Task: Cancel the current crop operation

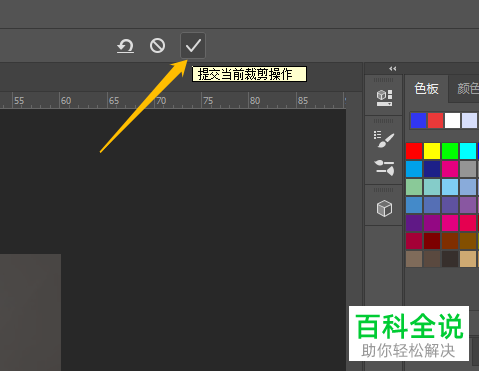Action: coord(157,46)
